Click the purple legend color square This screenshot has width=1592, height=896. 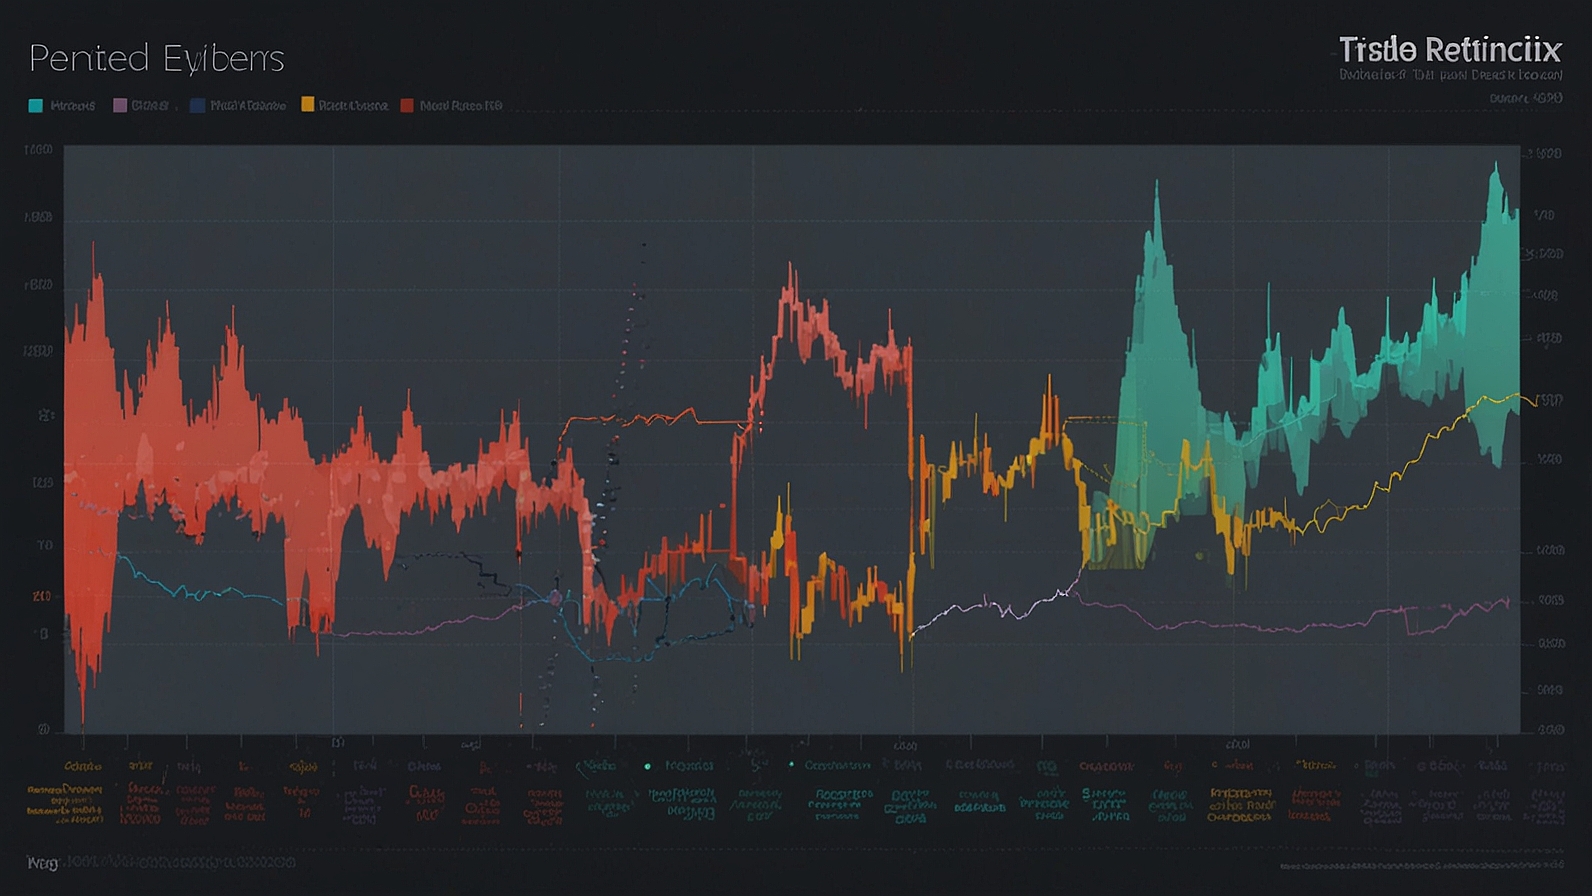[120, 105]
